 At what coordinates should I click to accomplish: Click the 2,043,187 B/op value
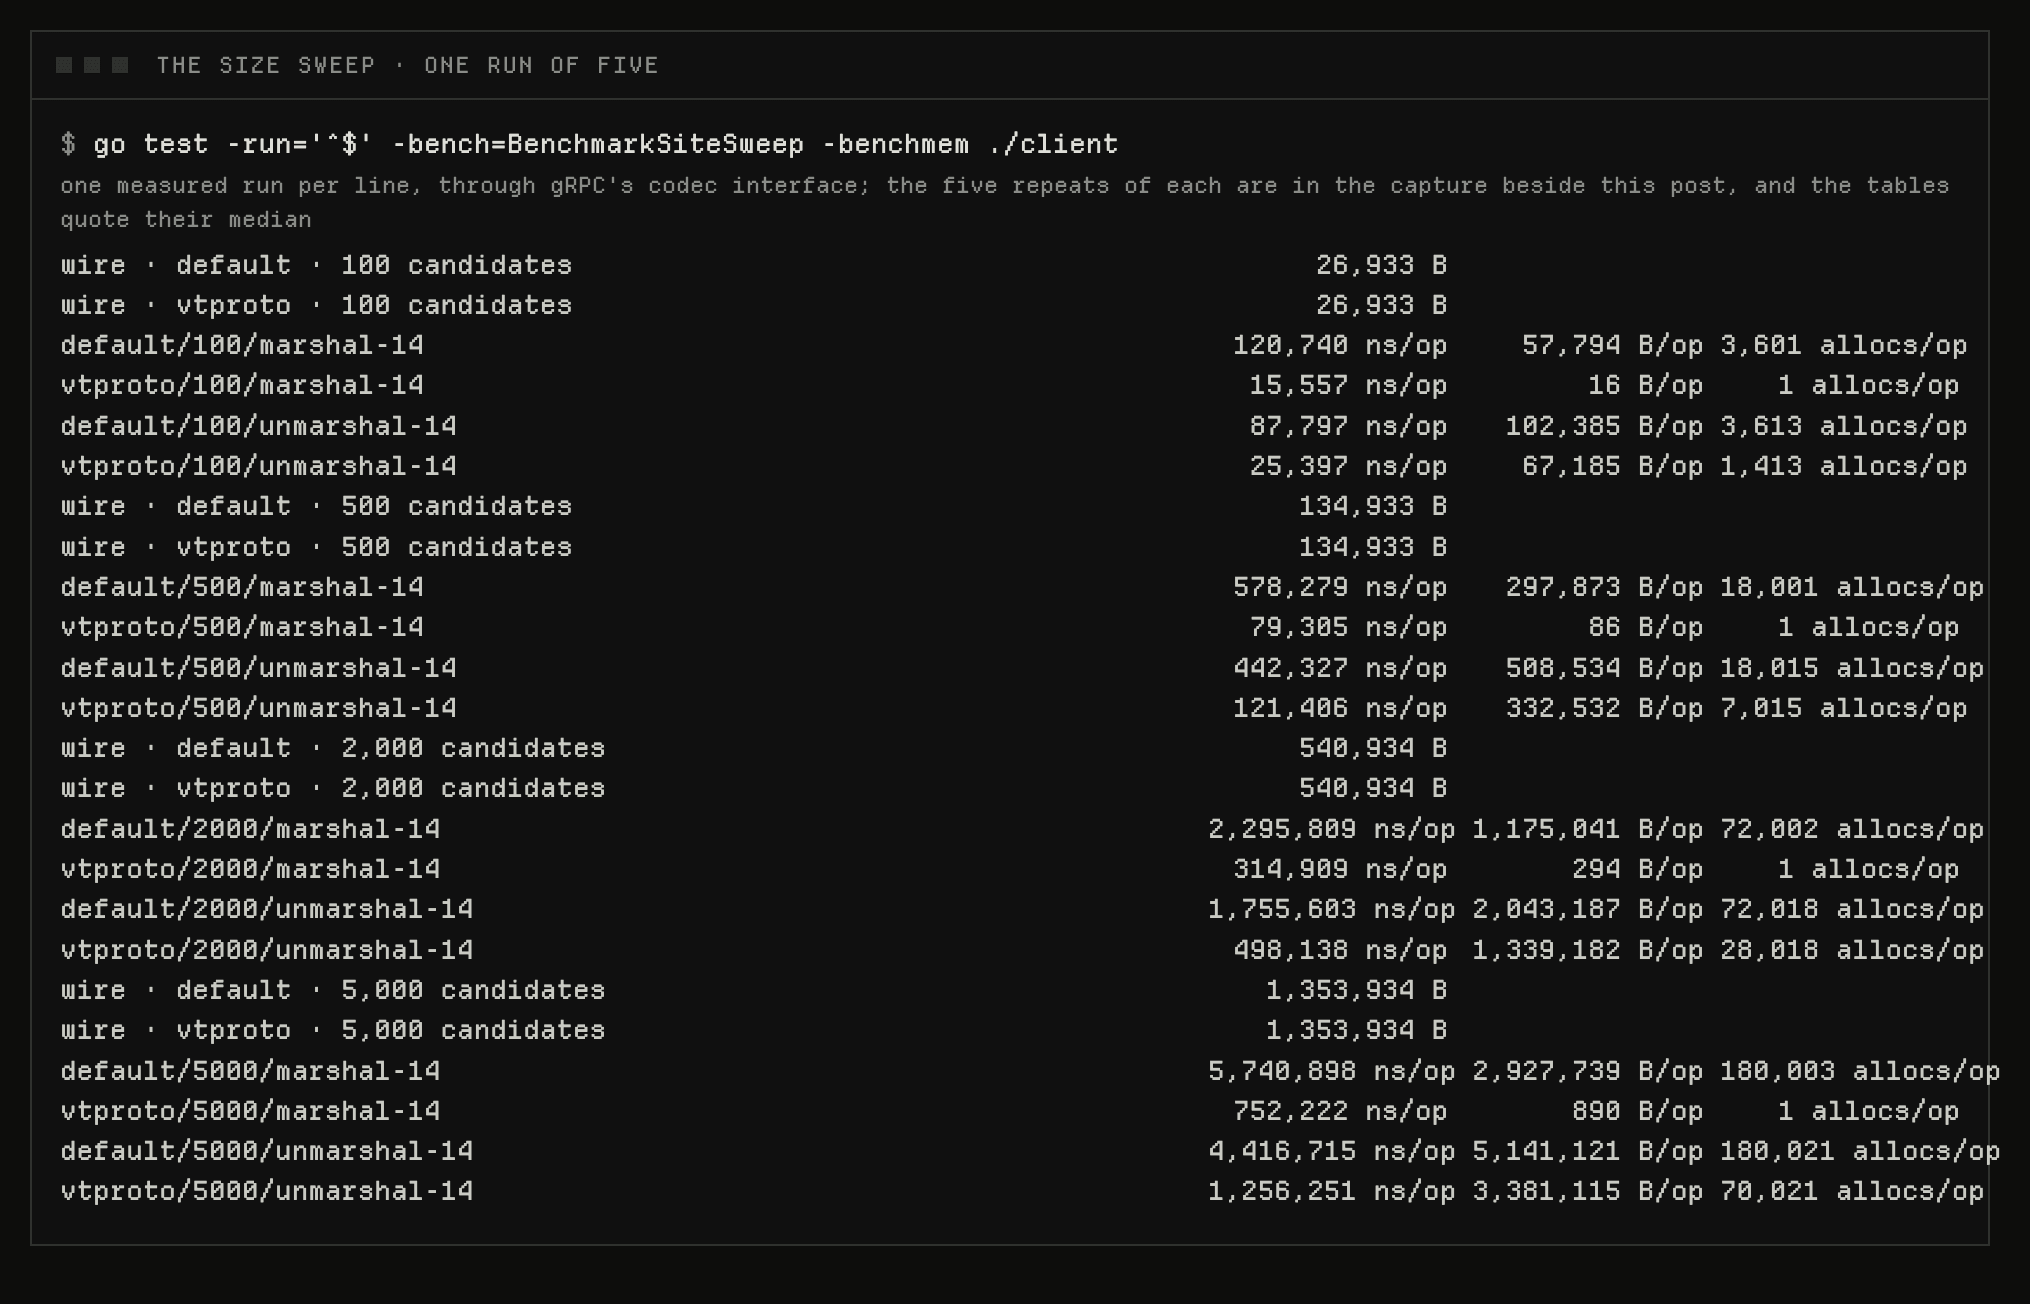[1587, 909]
